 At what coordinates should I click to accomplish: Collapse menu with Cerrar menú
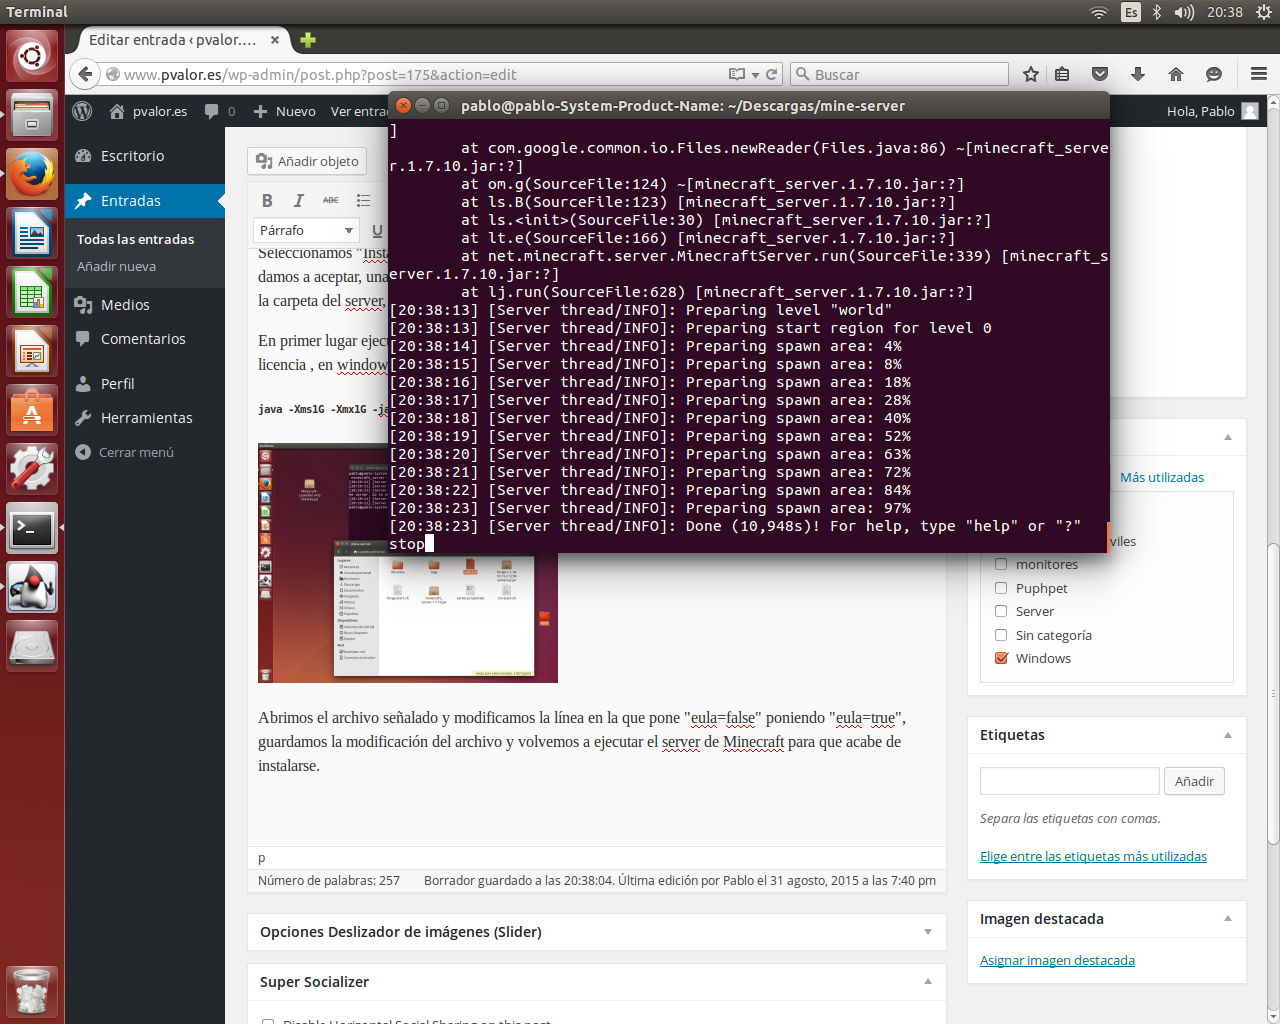[125, 452]
